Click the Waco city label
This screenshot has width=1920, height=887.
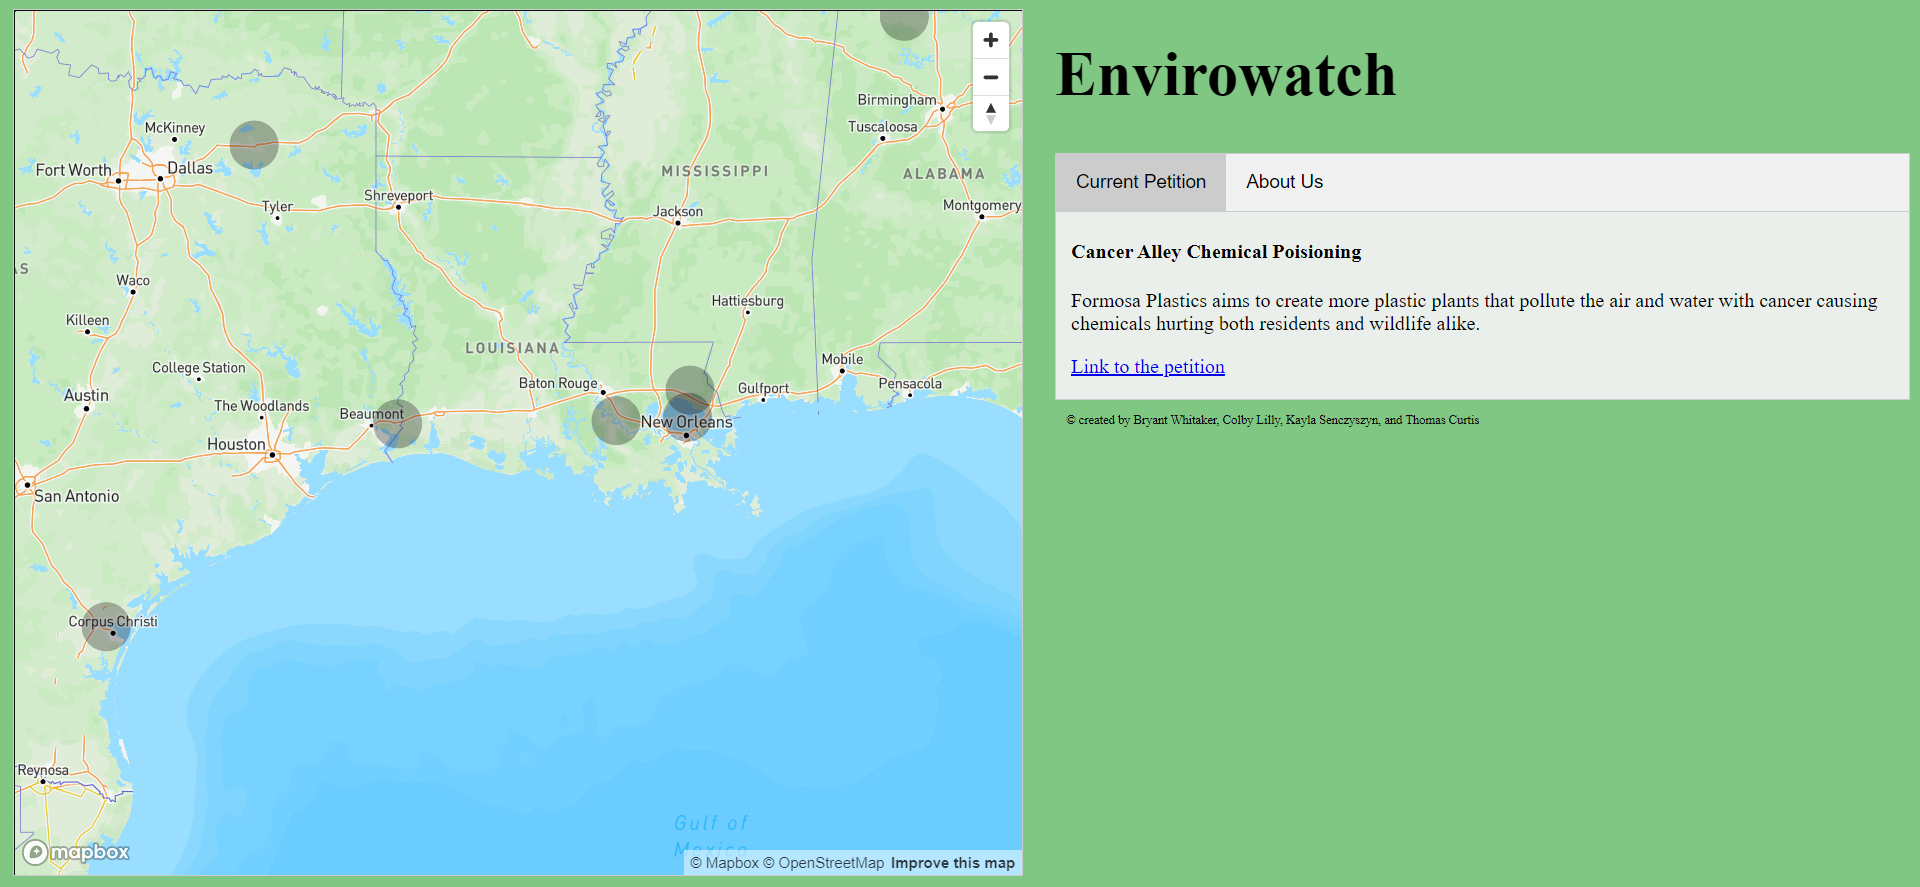click(133, 280)
